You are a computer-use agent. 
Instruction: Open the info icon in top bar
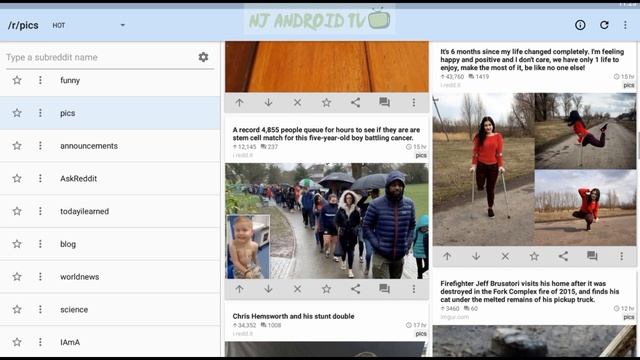[580, 25]
